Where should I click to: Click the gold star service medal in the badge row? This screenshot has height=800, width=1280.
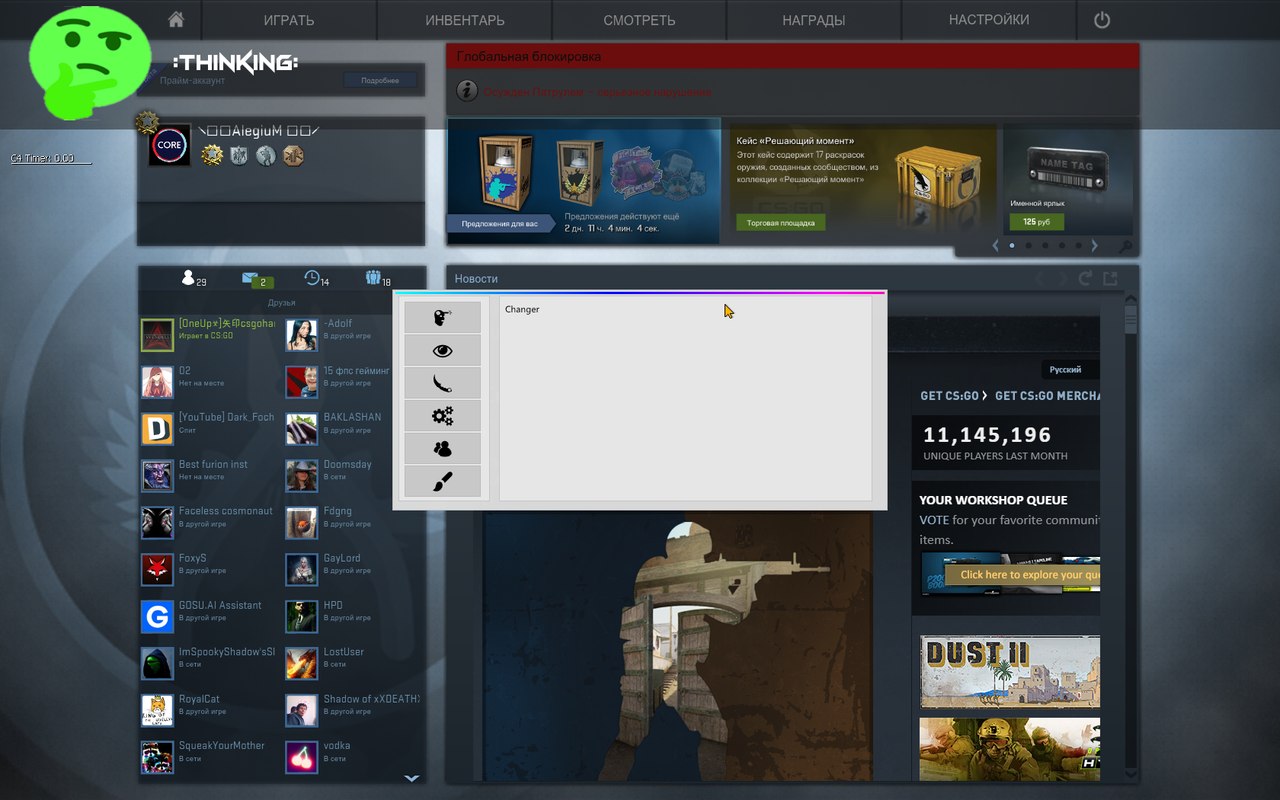tap(211, 155)
